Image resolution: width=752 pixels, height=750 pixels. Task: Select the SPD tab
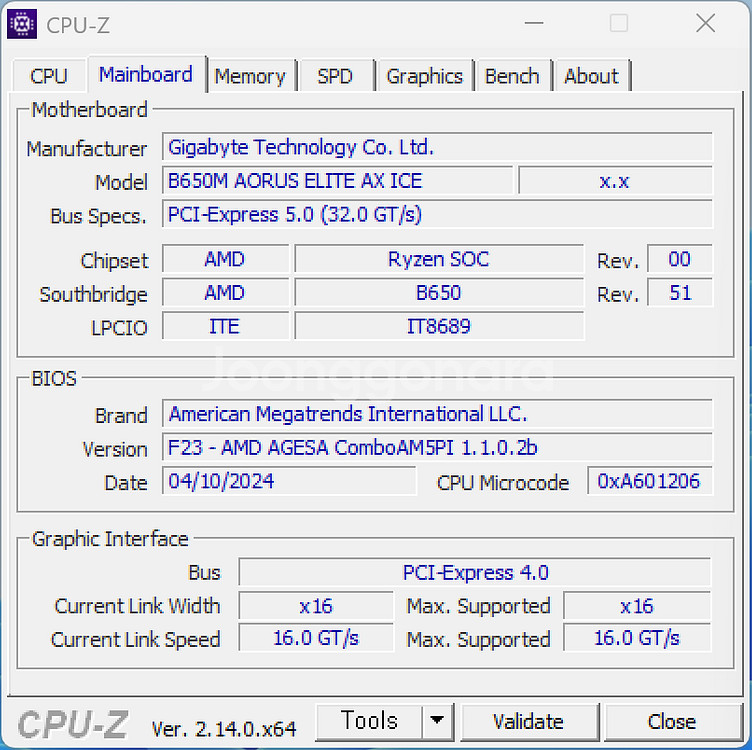(x=334, y=76)
